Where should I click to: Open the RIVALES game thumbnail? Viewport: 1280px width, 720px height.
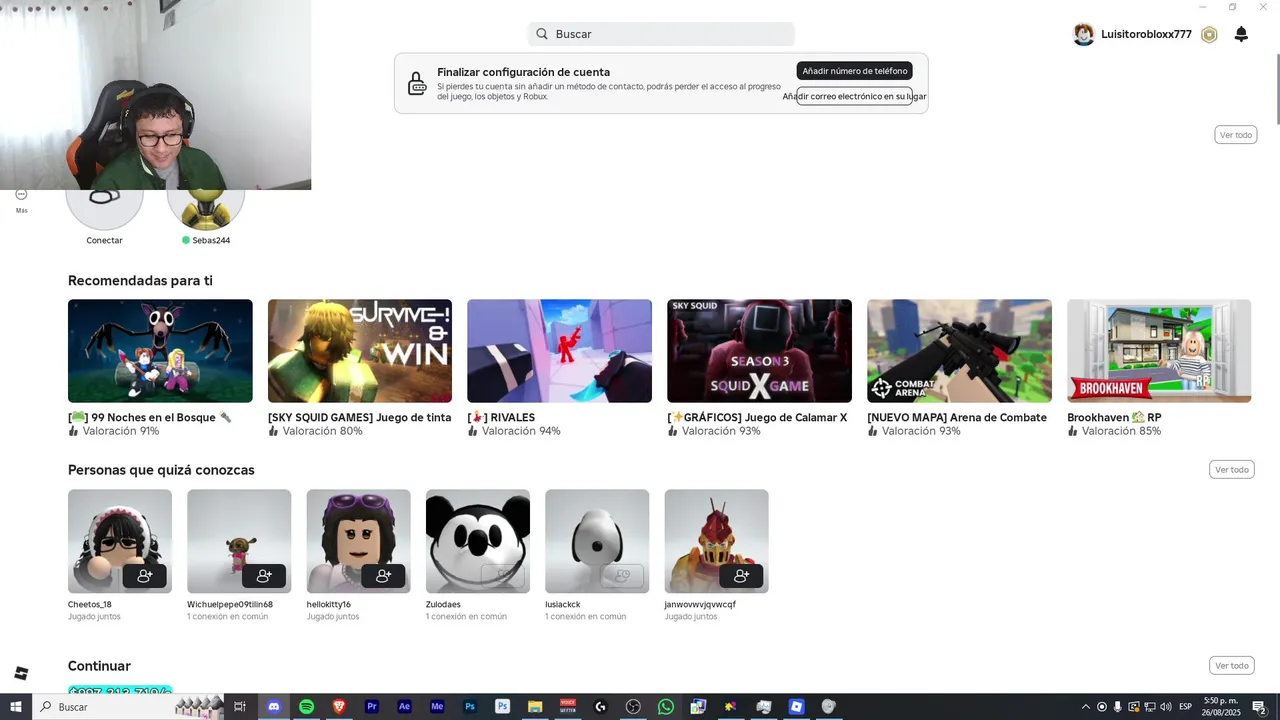tap(559, 351)
